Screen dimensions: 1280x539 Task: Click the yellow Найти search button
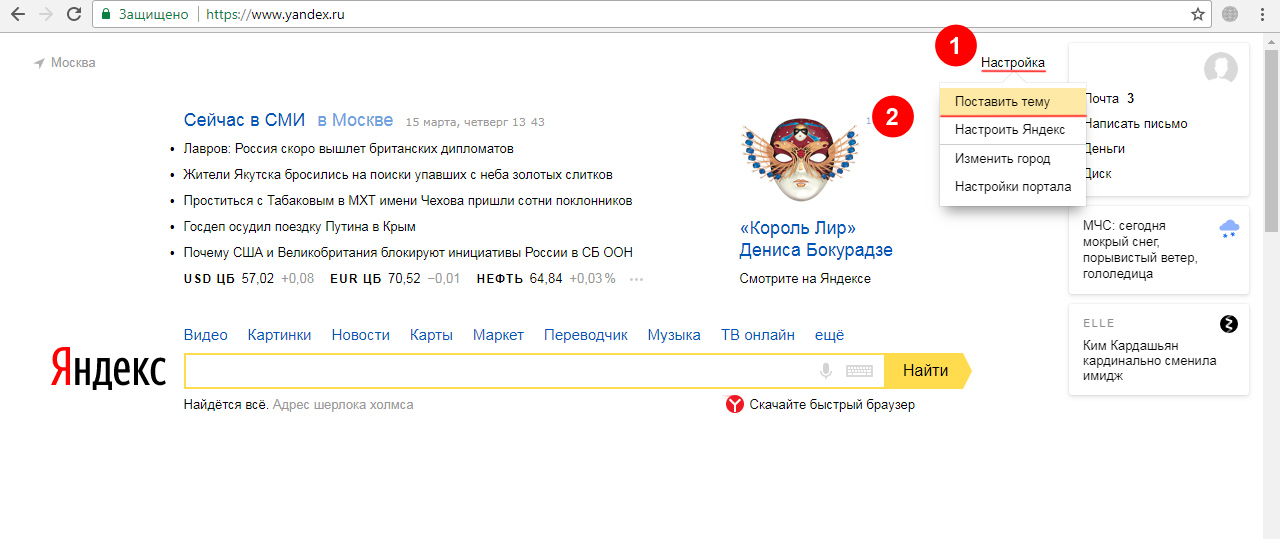pos(926,371)
